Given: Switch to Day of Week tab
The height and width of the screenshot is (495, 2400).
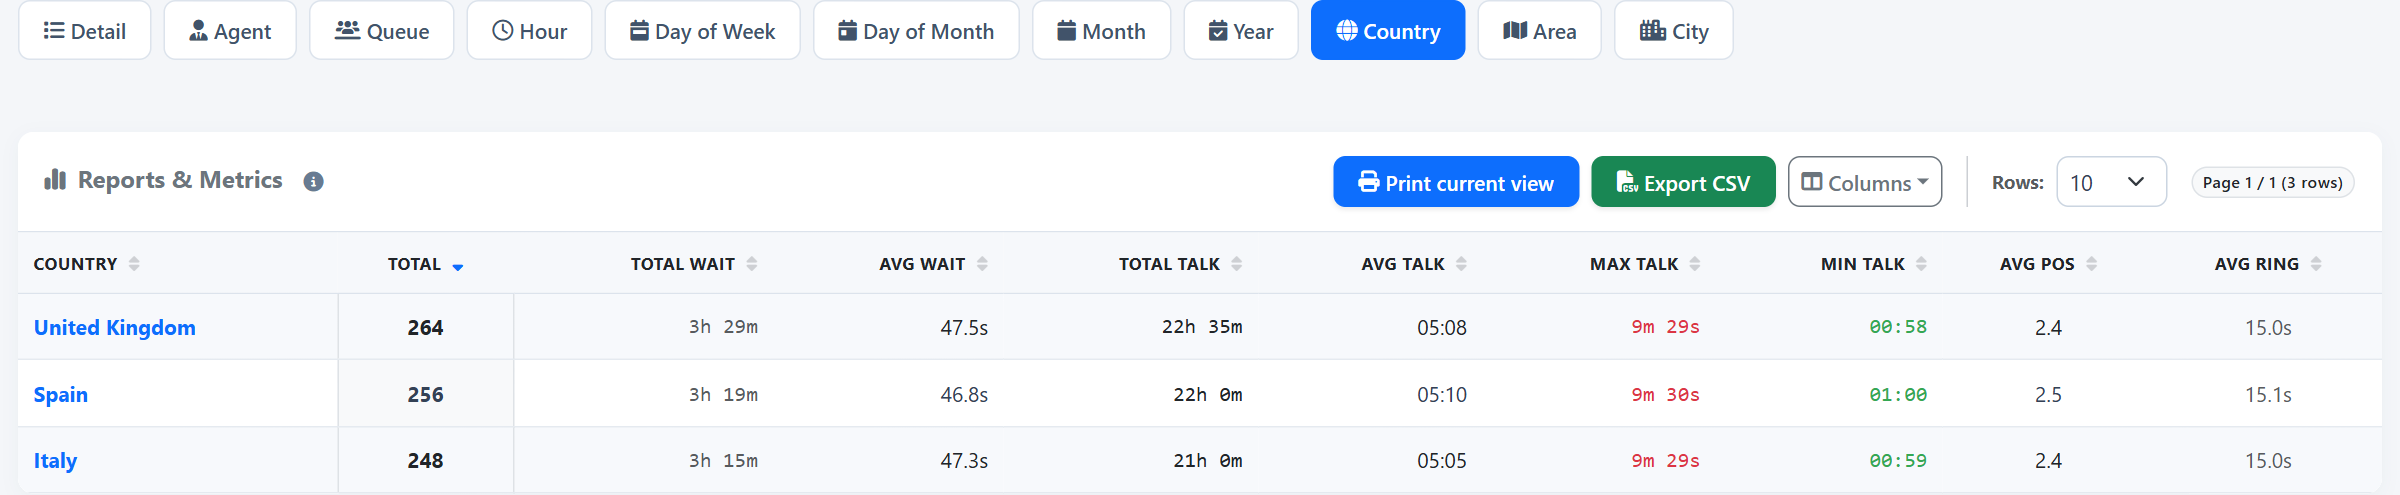Looking at the screenshot, I should click(x=702, y=31).
